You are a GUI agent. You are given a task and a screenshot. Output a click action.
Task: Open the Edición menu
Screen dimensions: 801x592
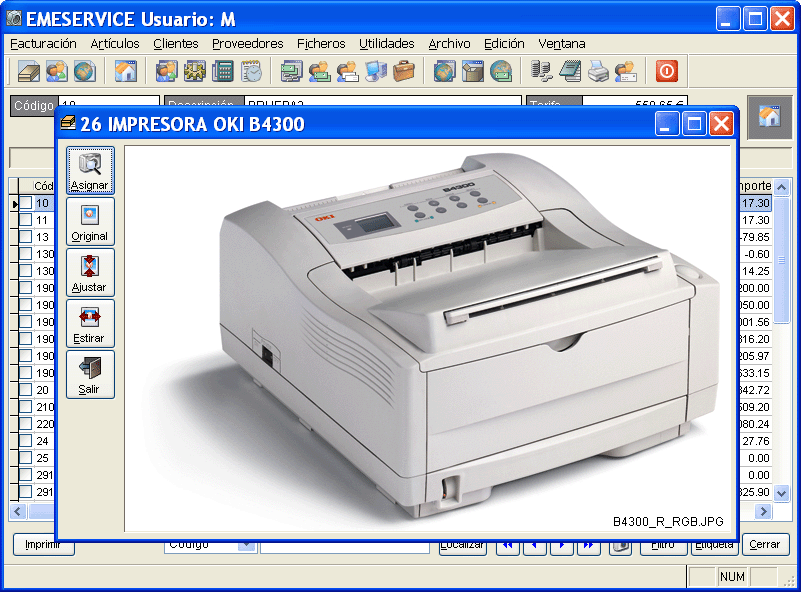(x=504, y=44)
